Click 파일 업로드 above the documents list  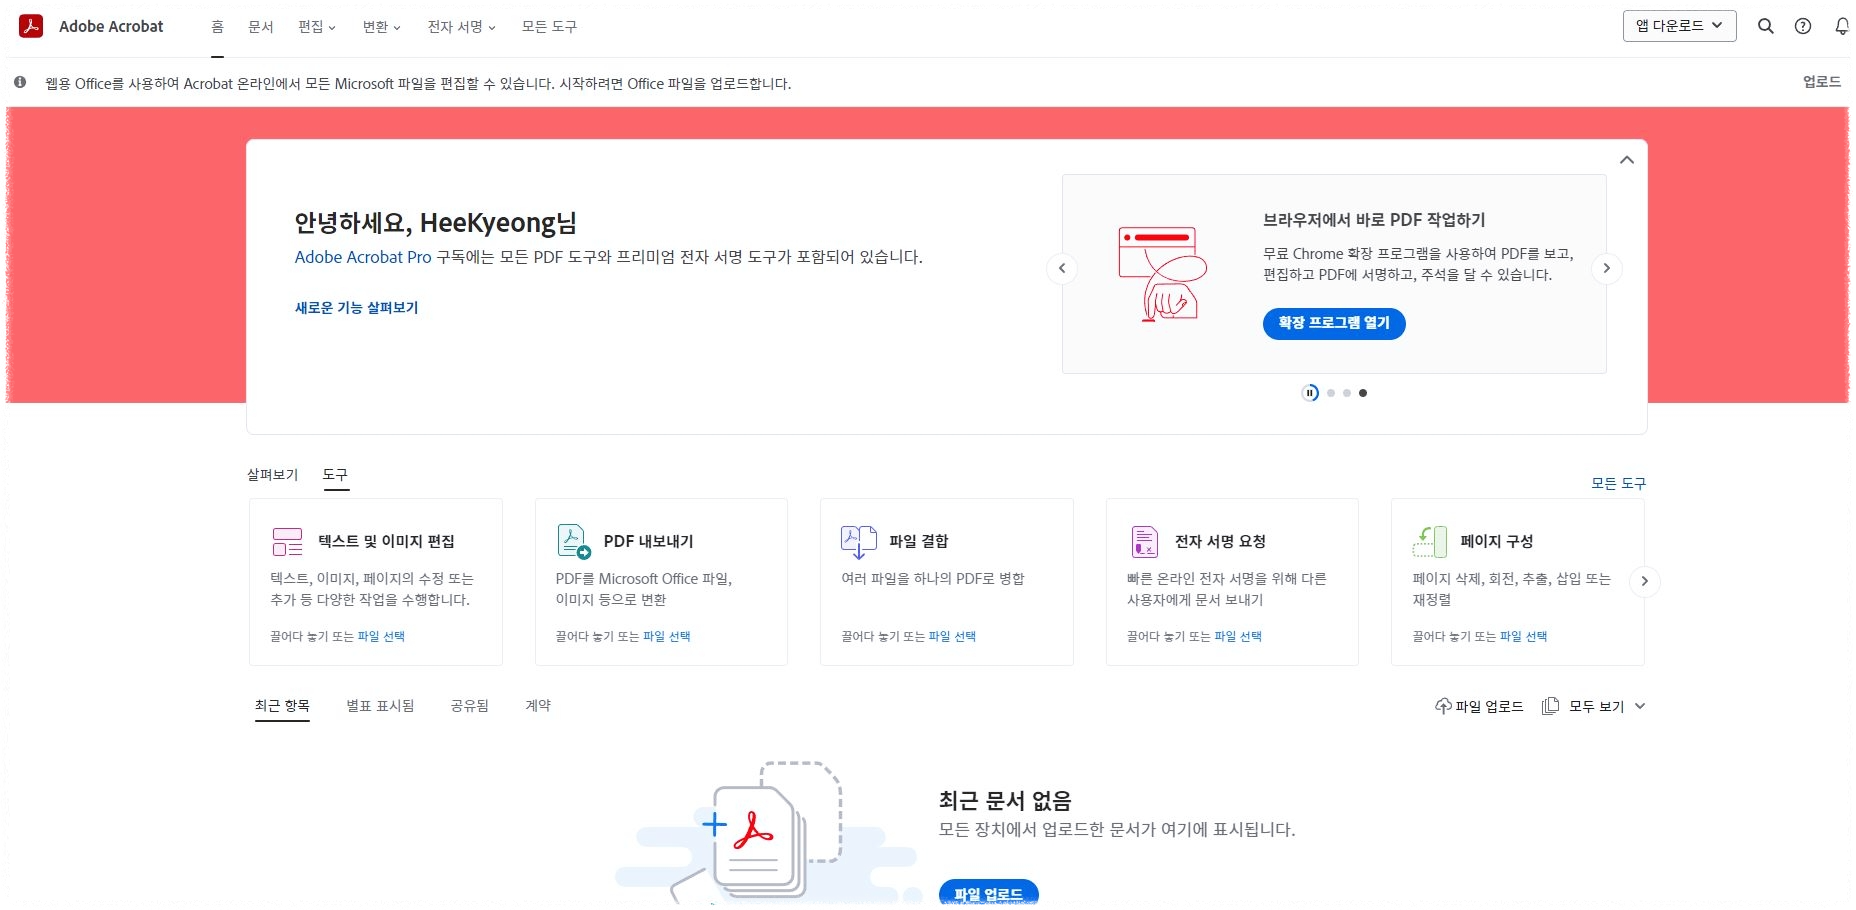(1489, 706)
